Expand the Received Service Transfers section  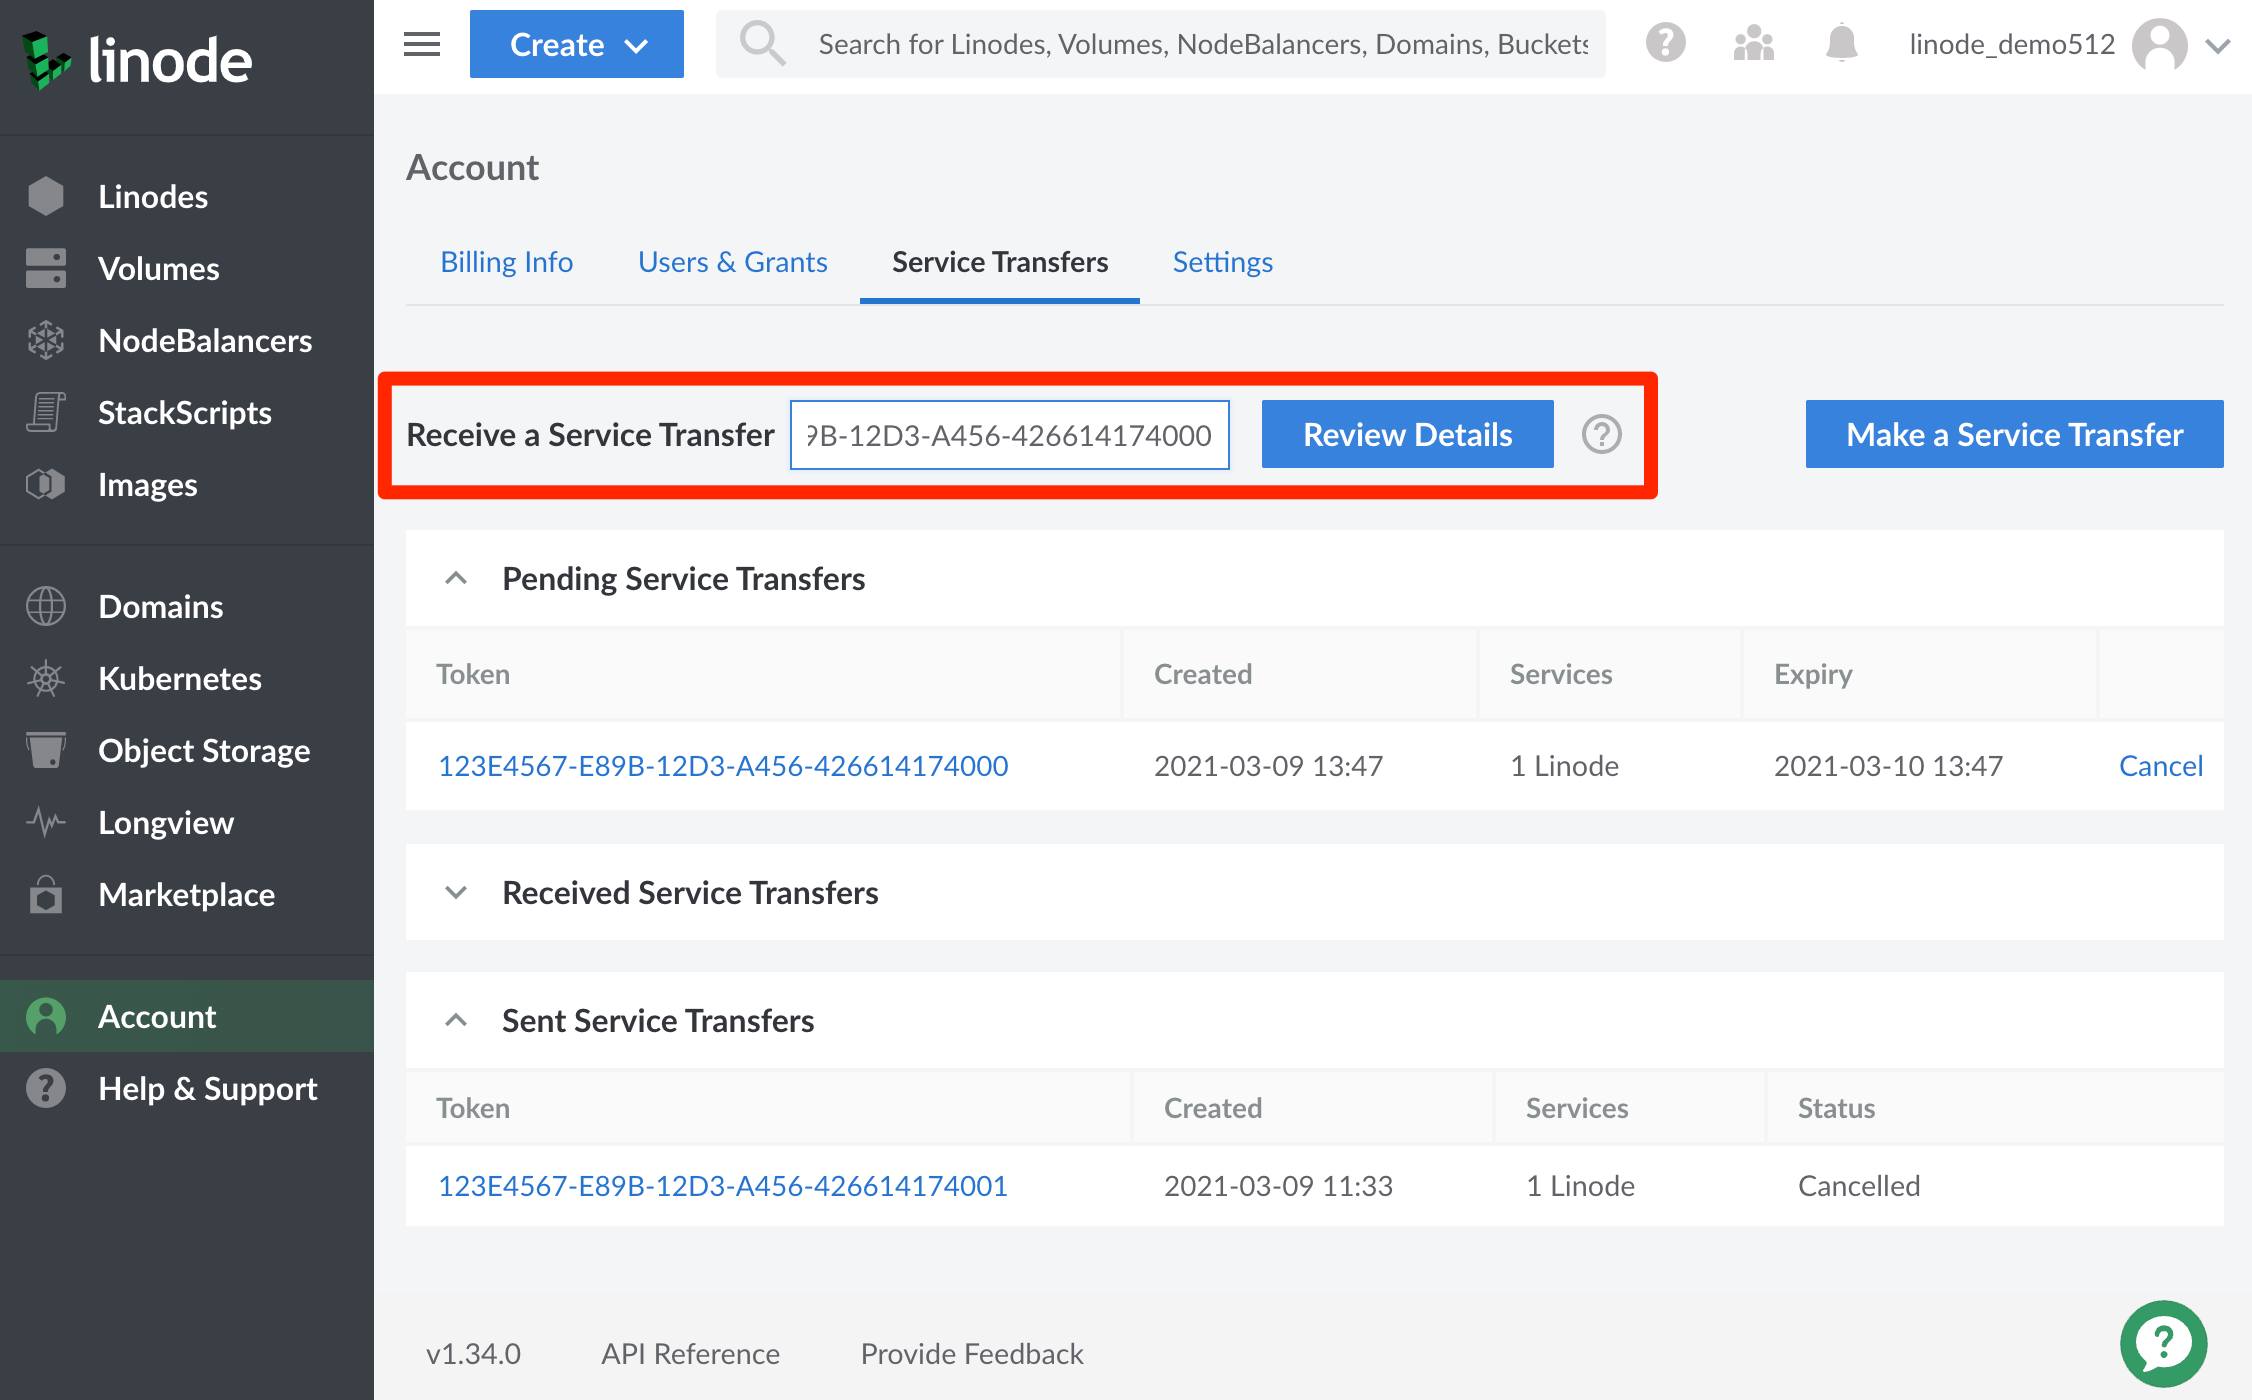(457, 893)
